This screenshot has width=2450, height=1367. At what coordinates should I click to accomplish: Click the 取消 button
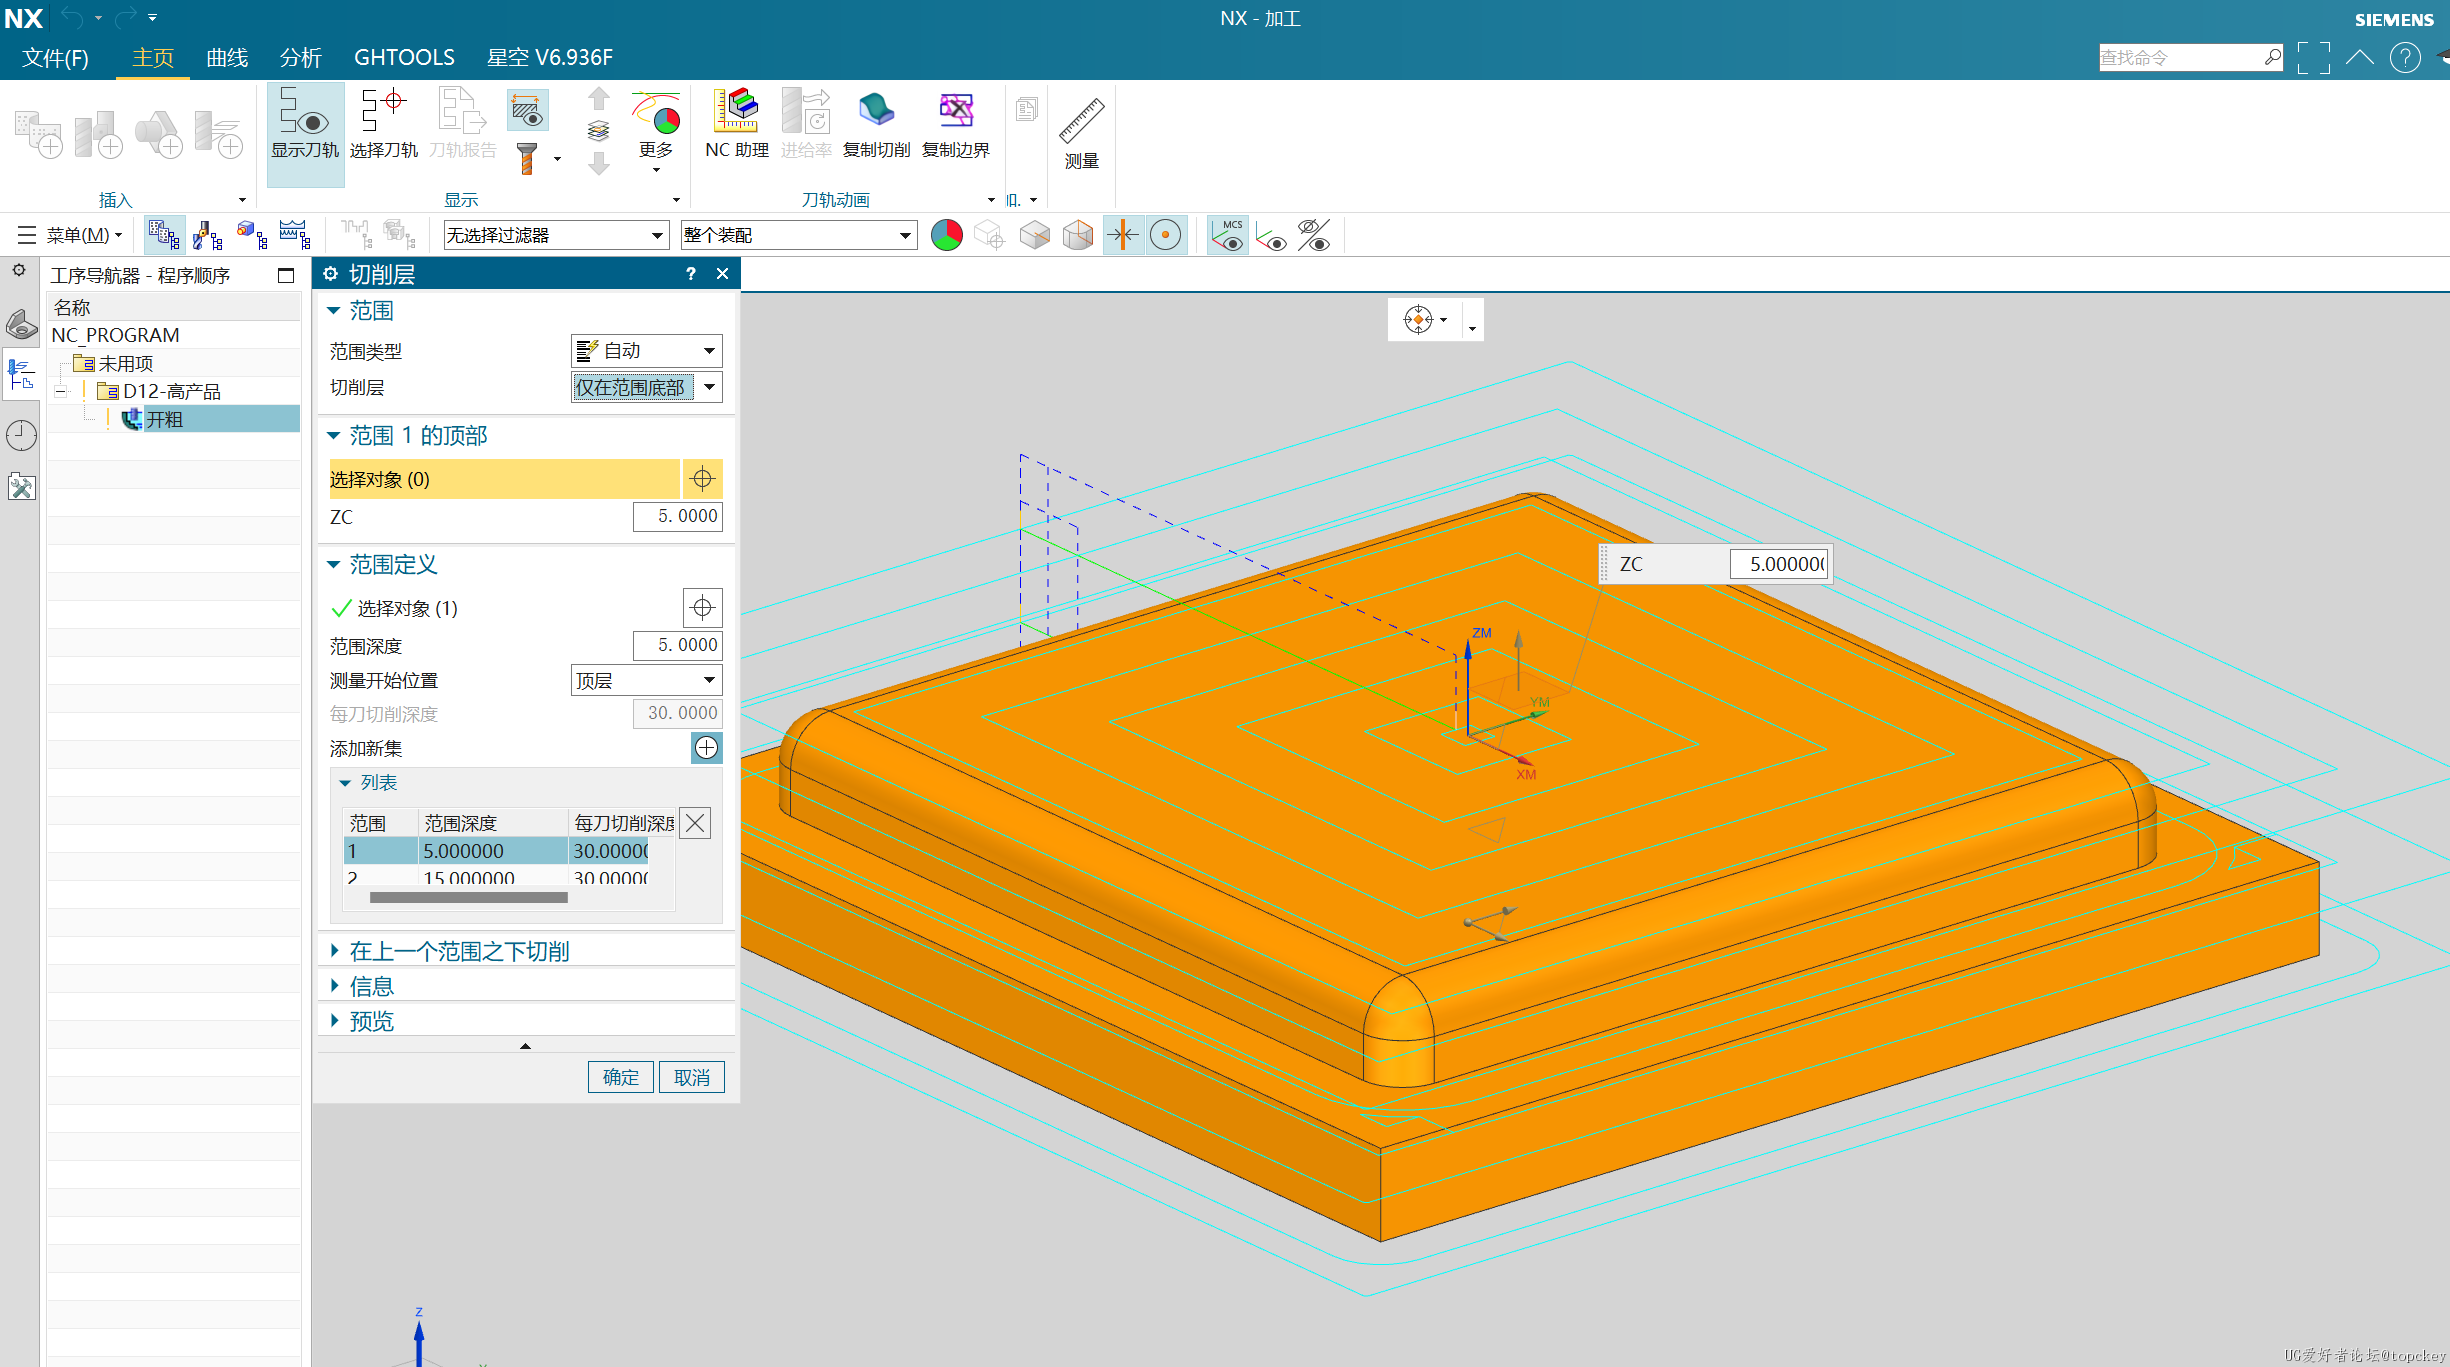[x=692, y=1077]
